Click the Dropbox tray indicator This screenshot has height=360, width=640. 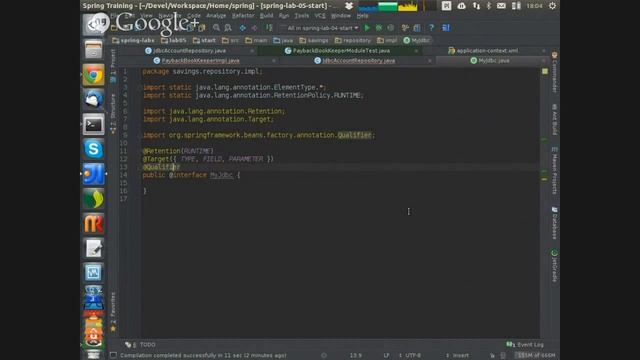[x=349, y=6]
